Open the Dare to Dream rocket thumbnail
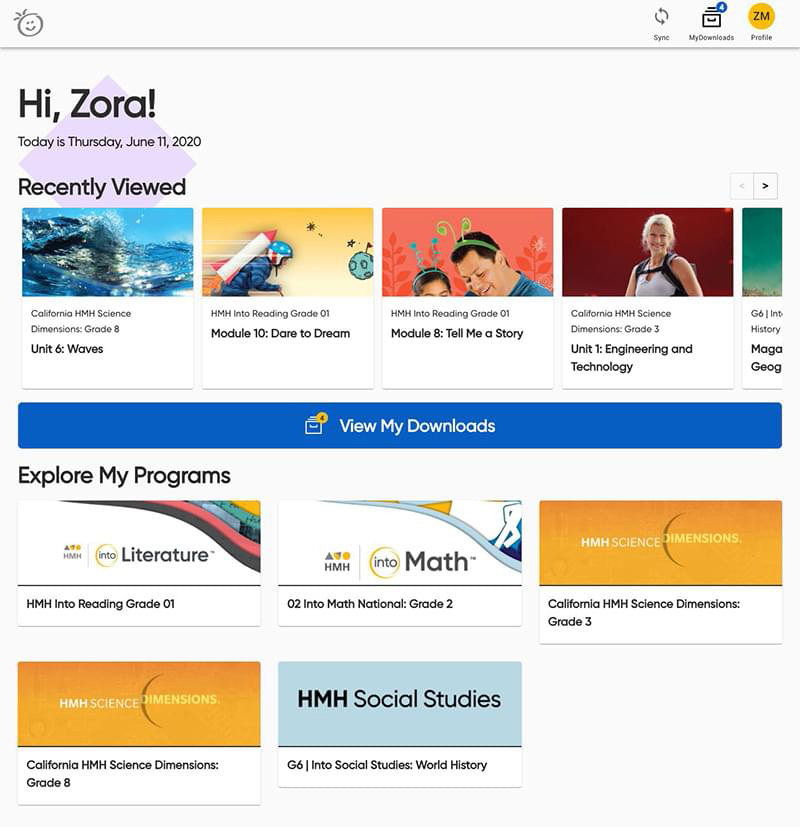This screenshot has width=800, height=827. pos(288,252)
